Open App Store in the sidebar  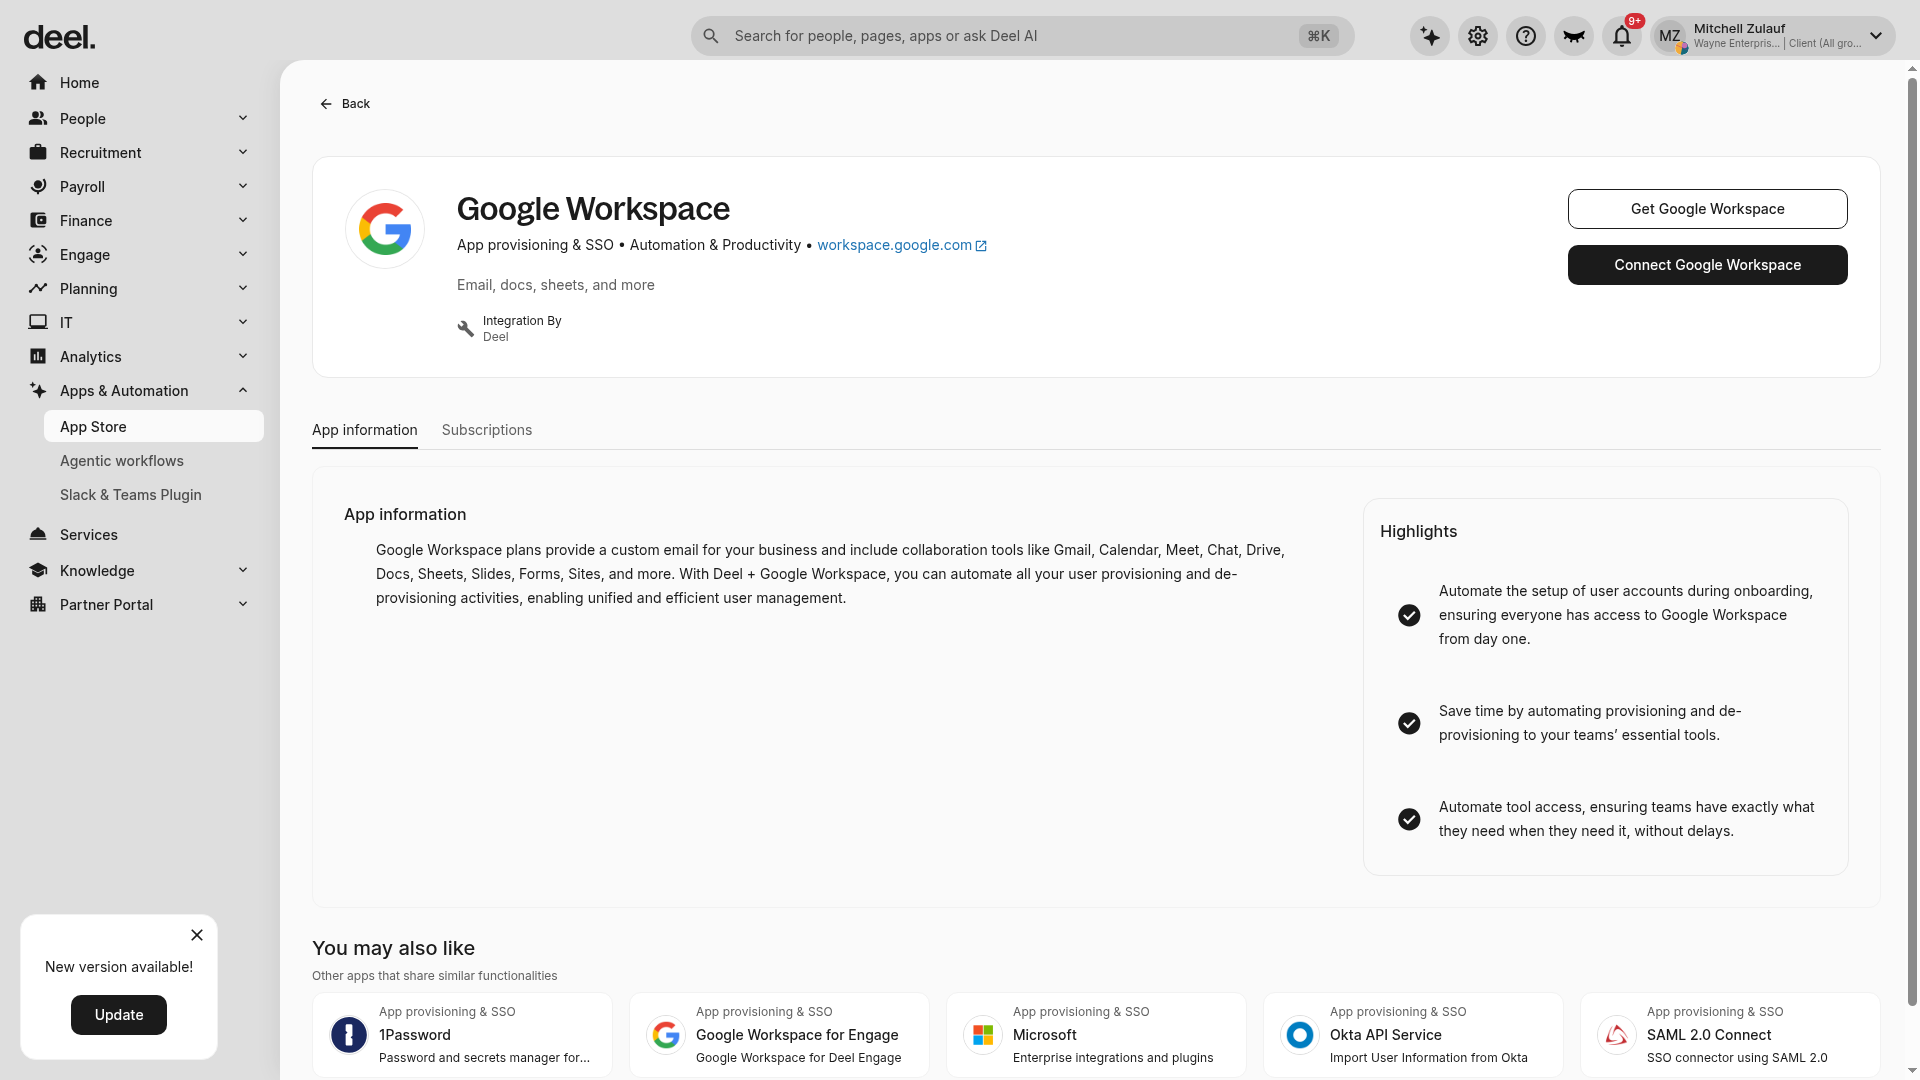[154, 426]
